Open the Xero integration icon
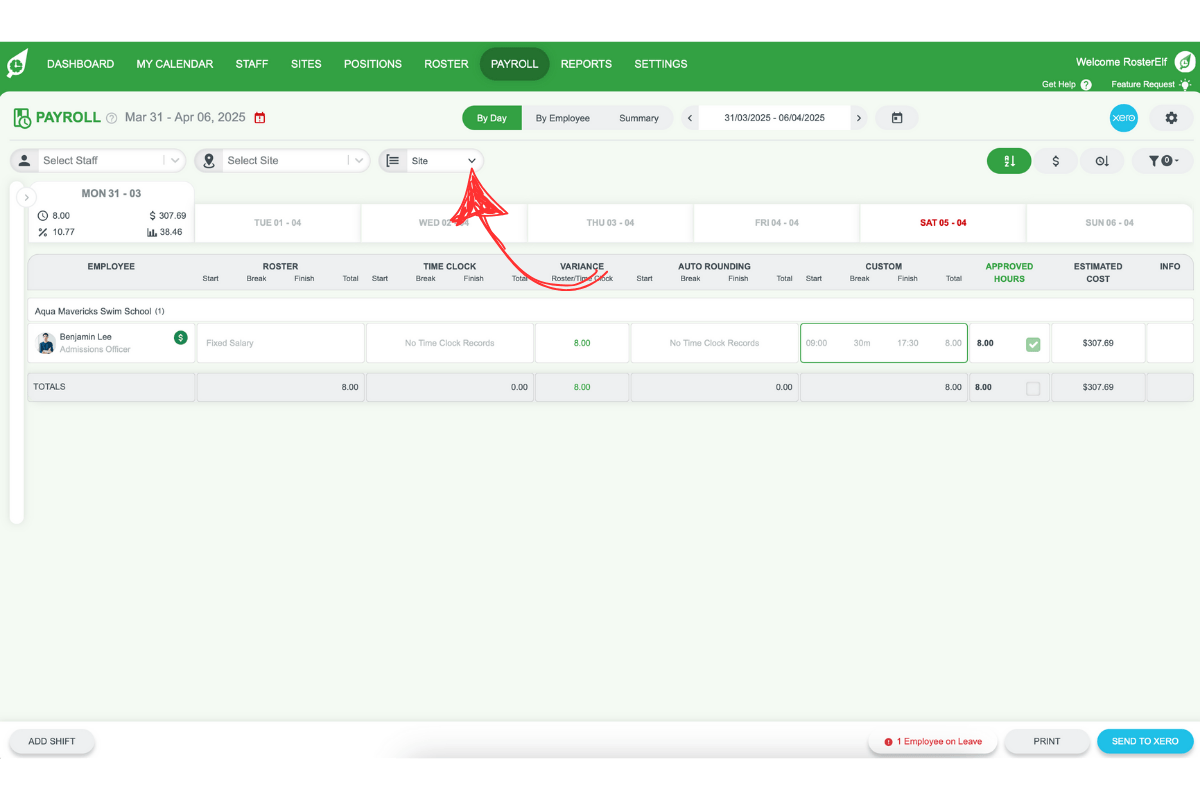This screenshot has width=1200, height=800. (x=1123, y=117)
